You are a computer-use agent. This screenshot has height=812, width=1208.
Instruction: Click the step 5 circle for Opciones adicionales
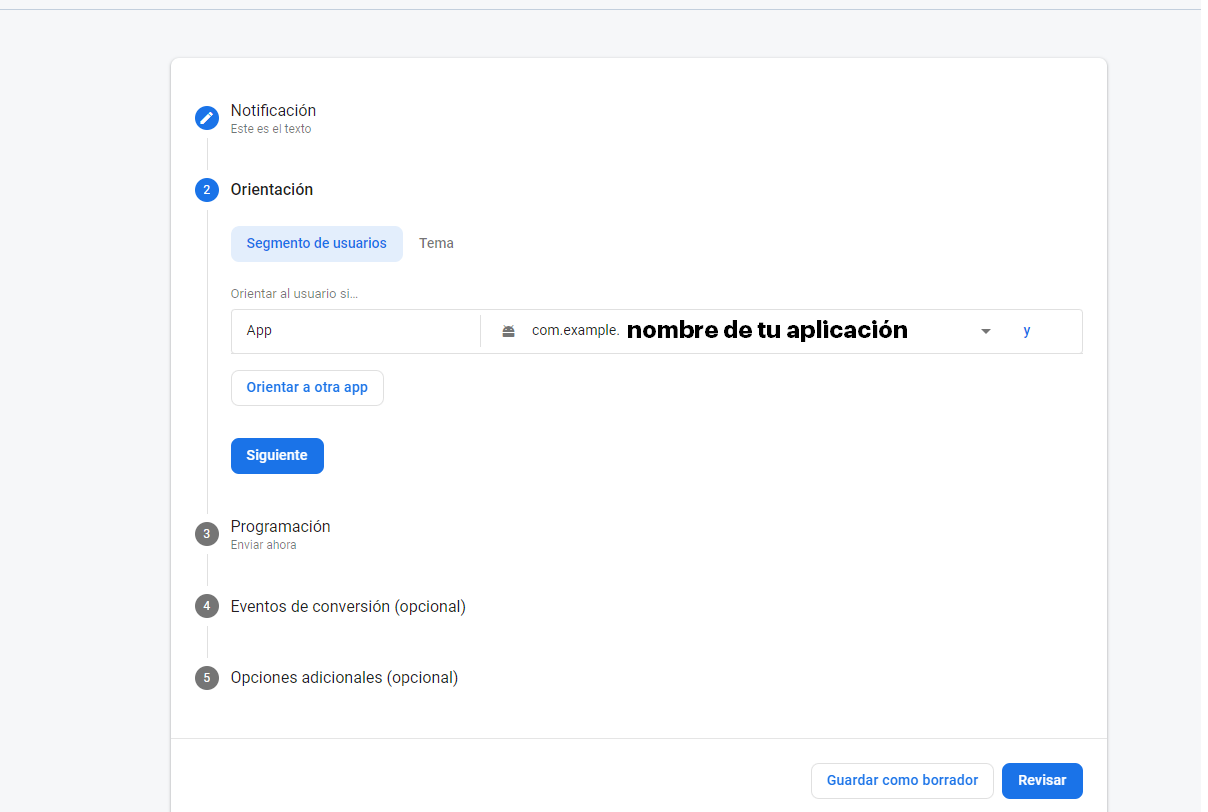coord(207,677)
